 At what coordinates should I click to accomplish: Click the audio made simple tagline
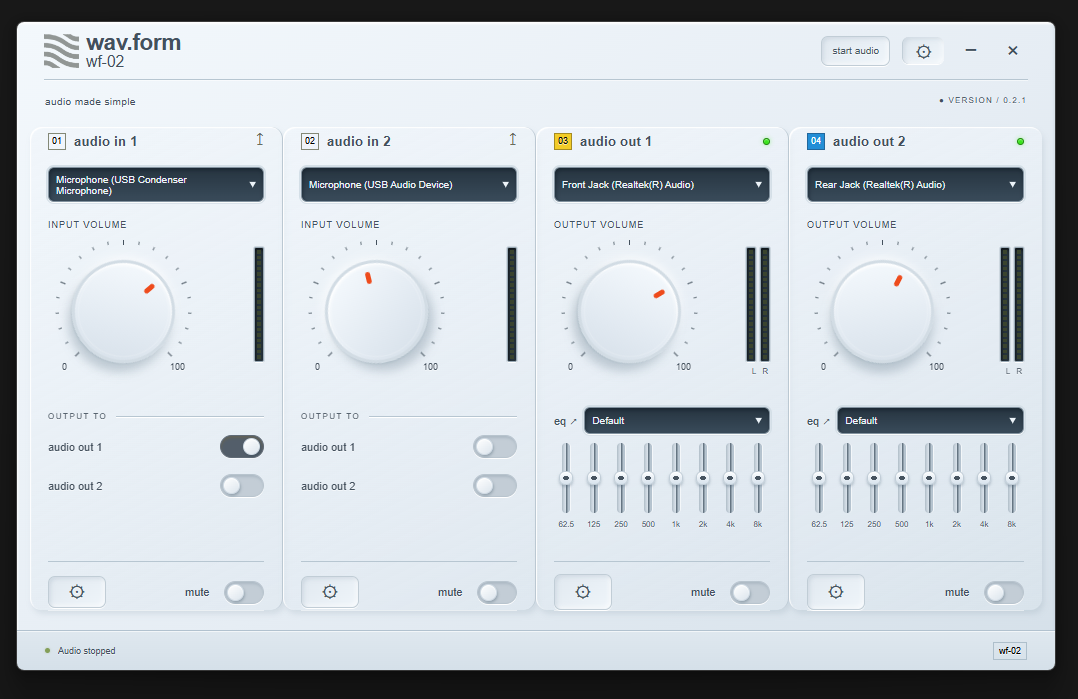tap(90, 102)
